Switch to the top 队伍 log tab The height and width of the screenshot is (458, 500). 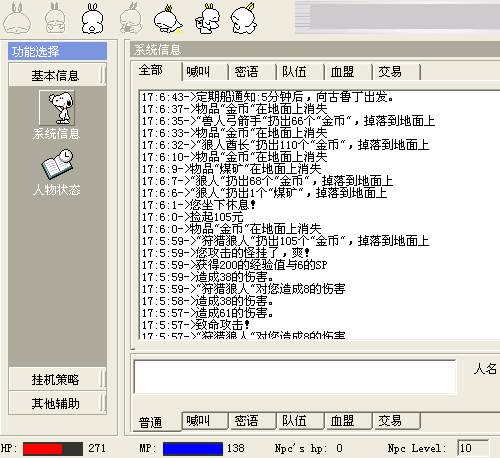pyautogui.click(x=300, y=71)
